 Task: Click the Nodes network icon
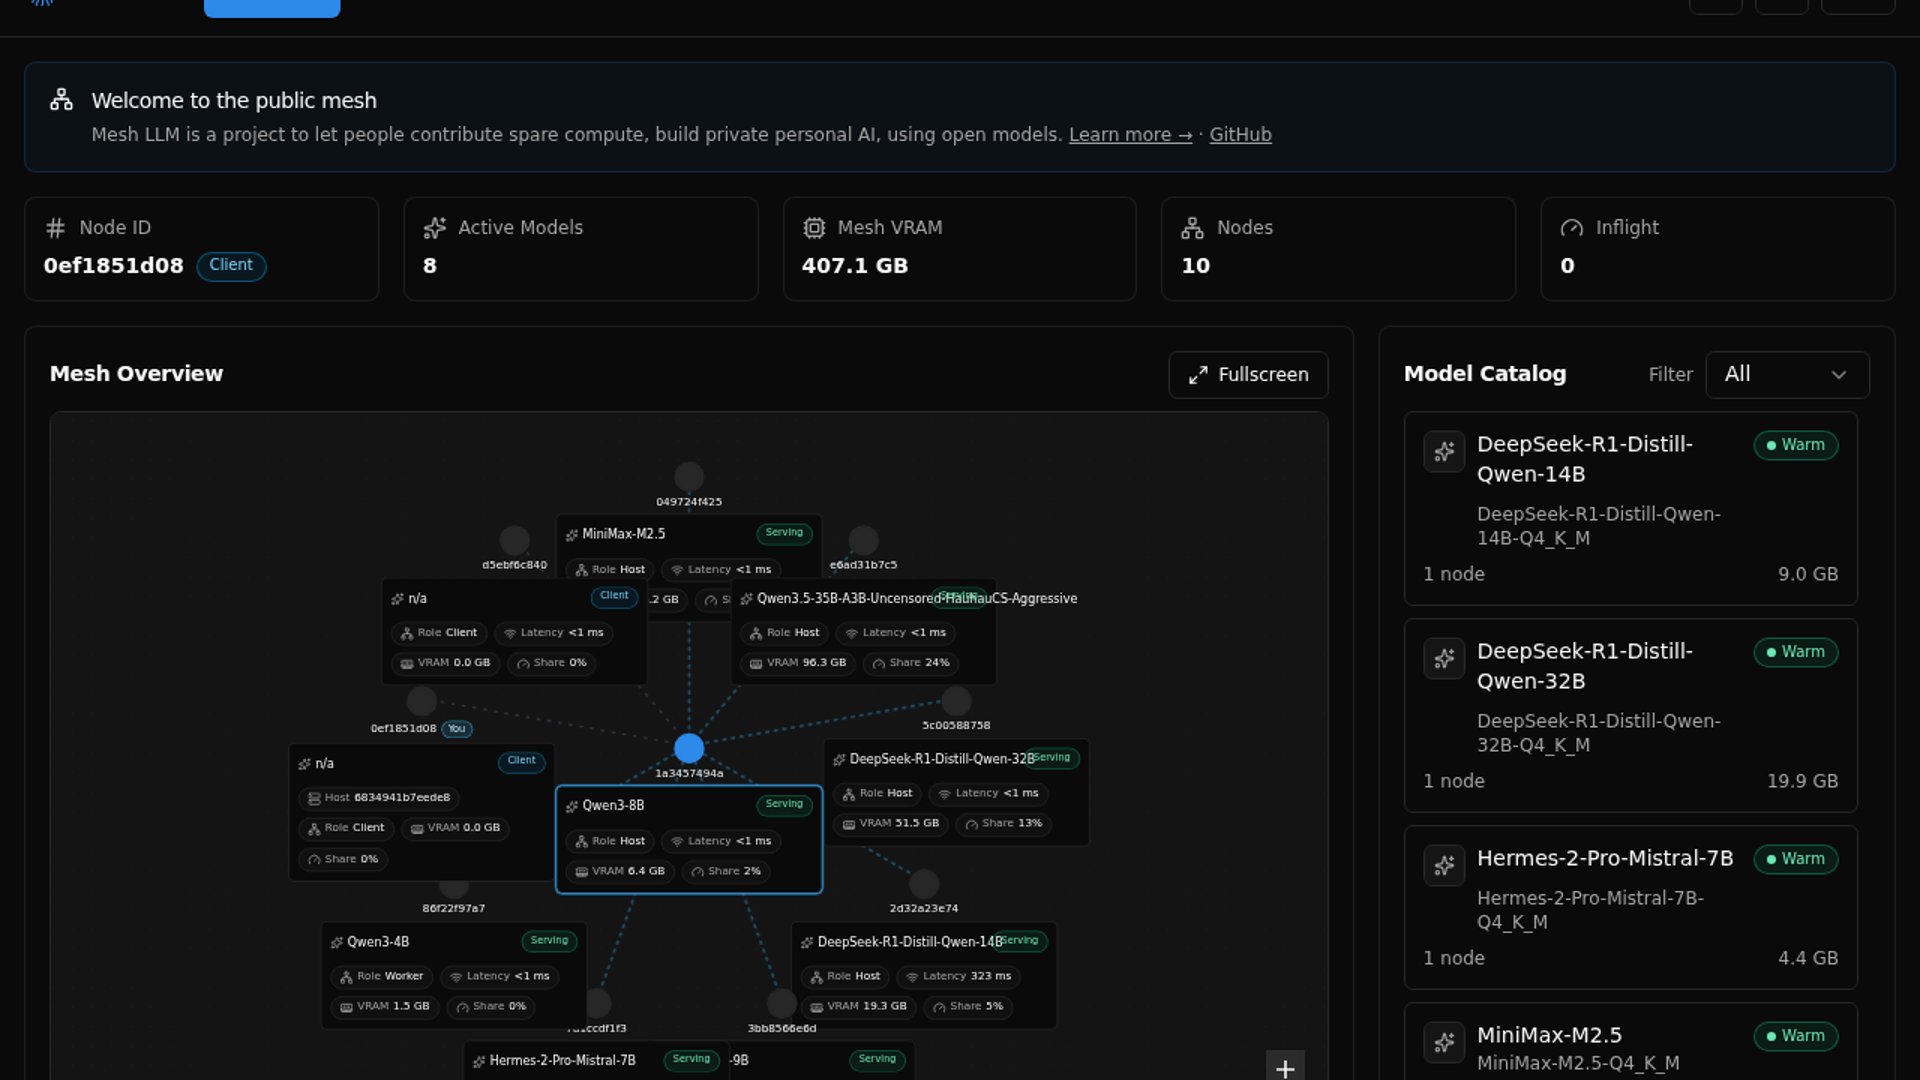(x=1192, y=228)
